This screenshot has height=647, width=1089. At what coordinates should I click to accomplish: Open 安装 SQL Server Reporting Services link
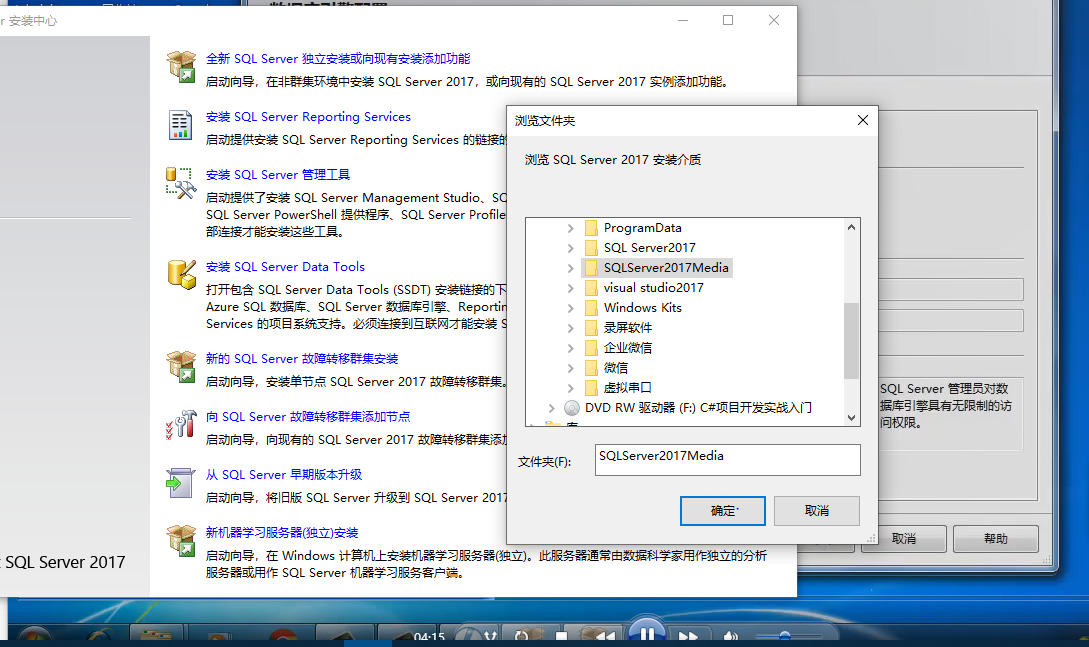click(x=308, y=117)
